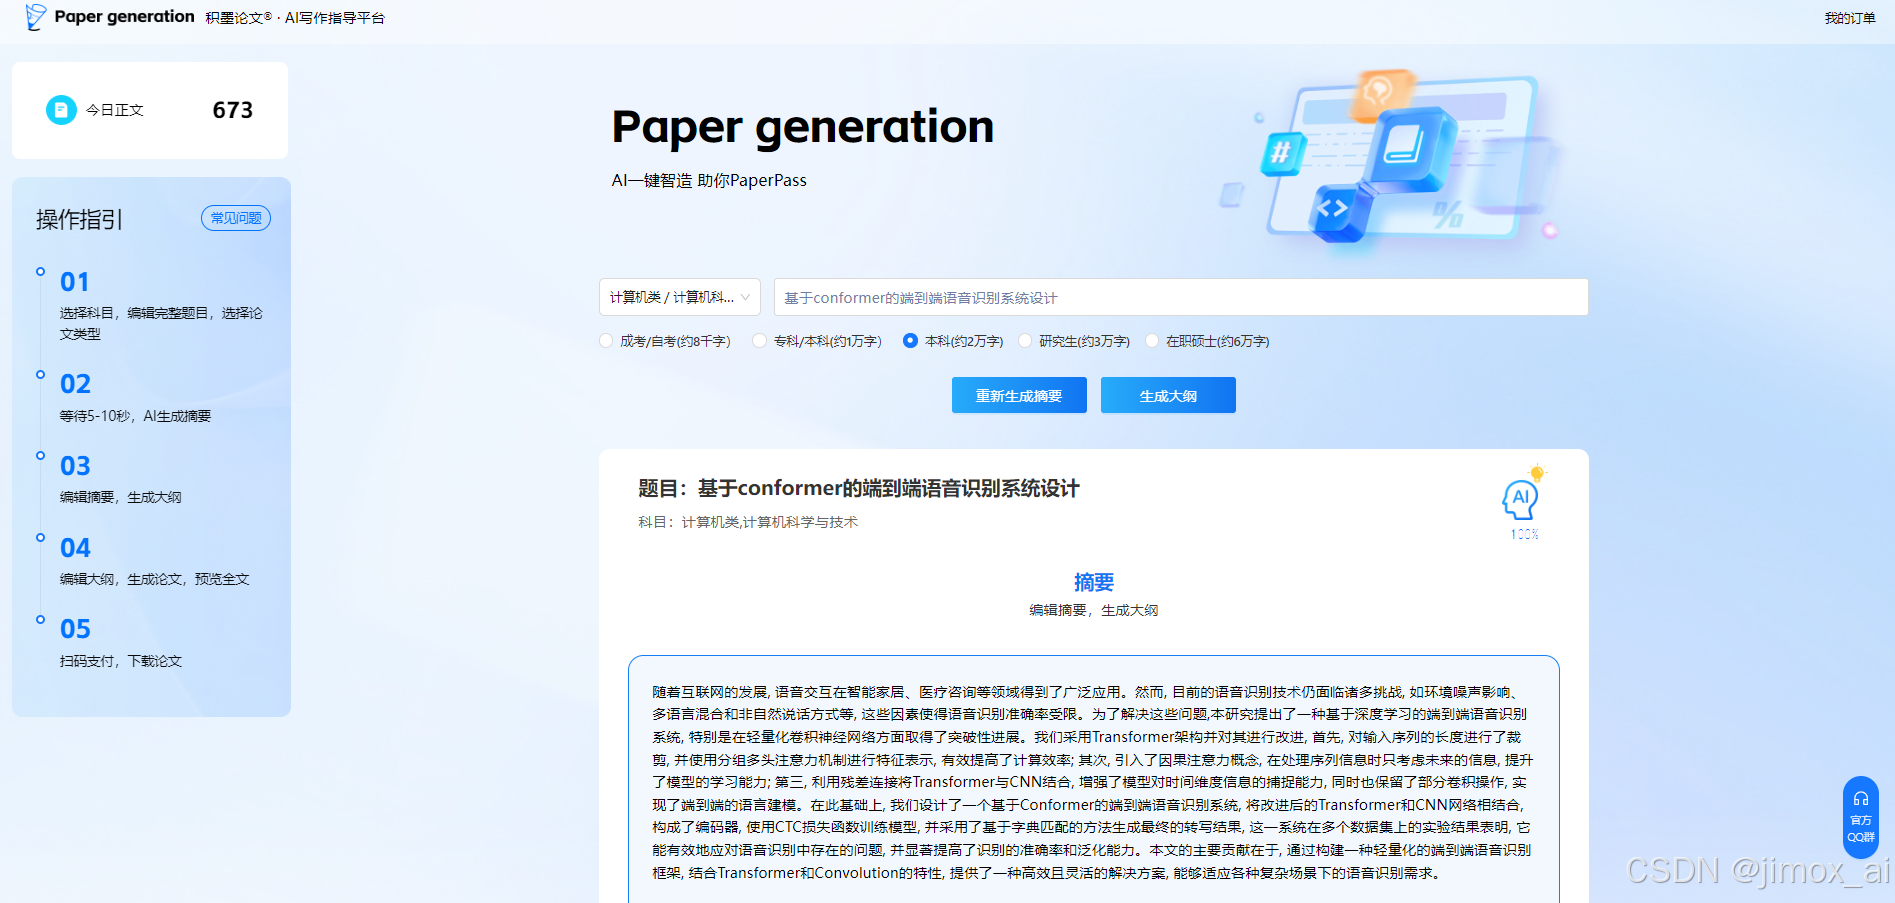Click the paper title input field

click(1181, 297)
